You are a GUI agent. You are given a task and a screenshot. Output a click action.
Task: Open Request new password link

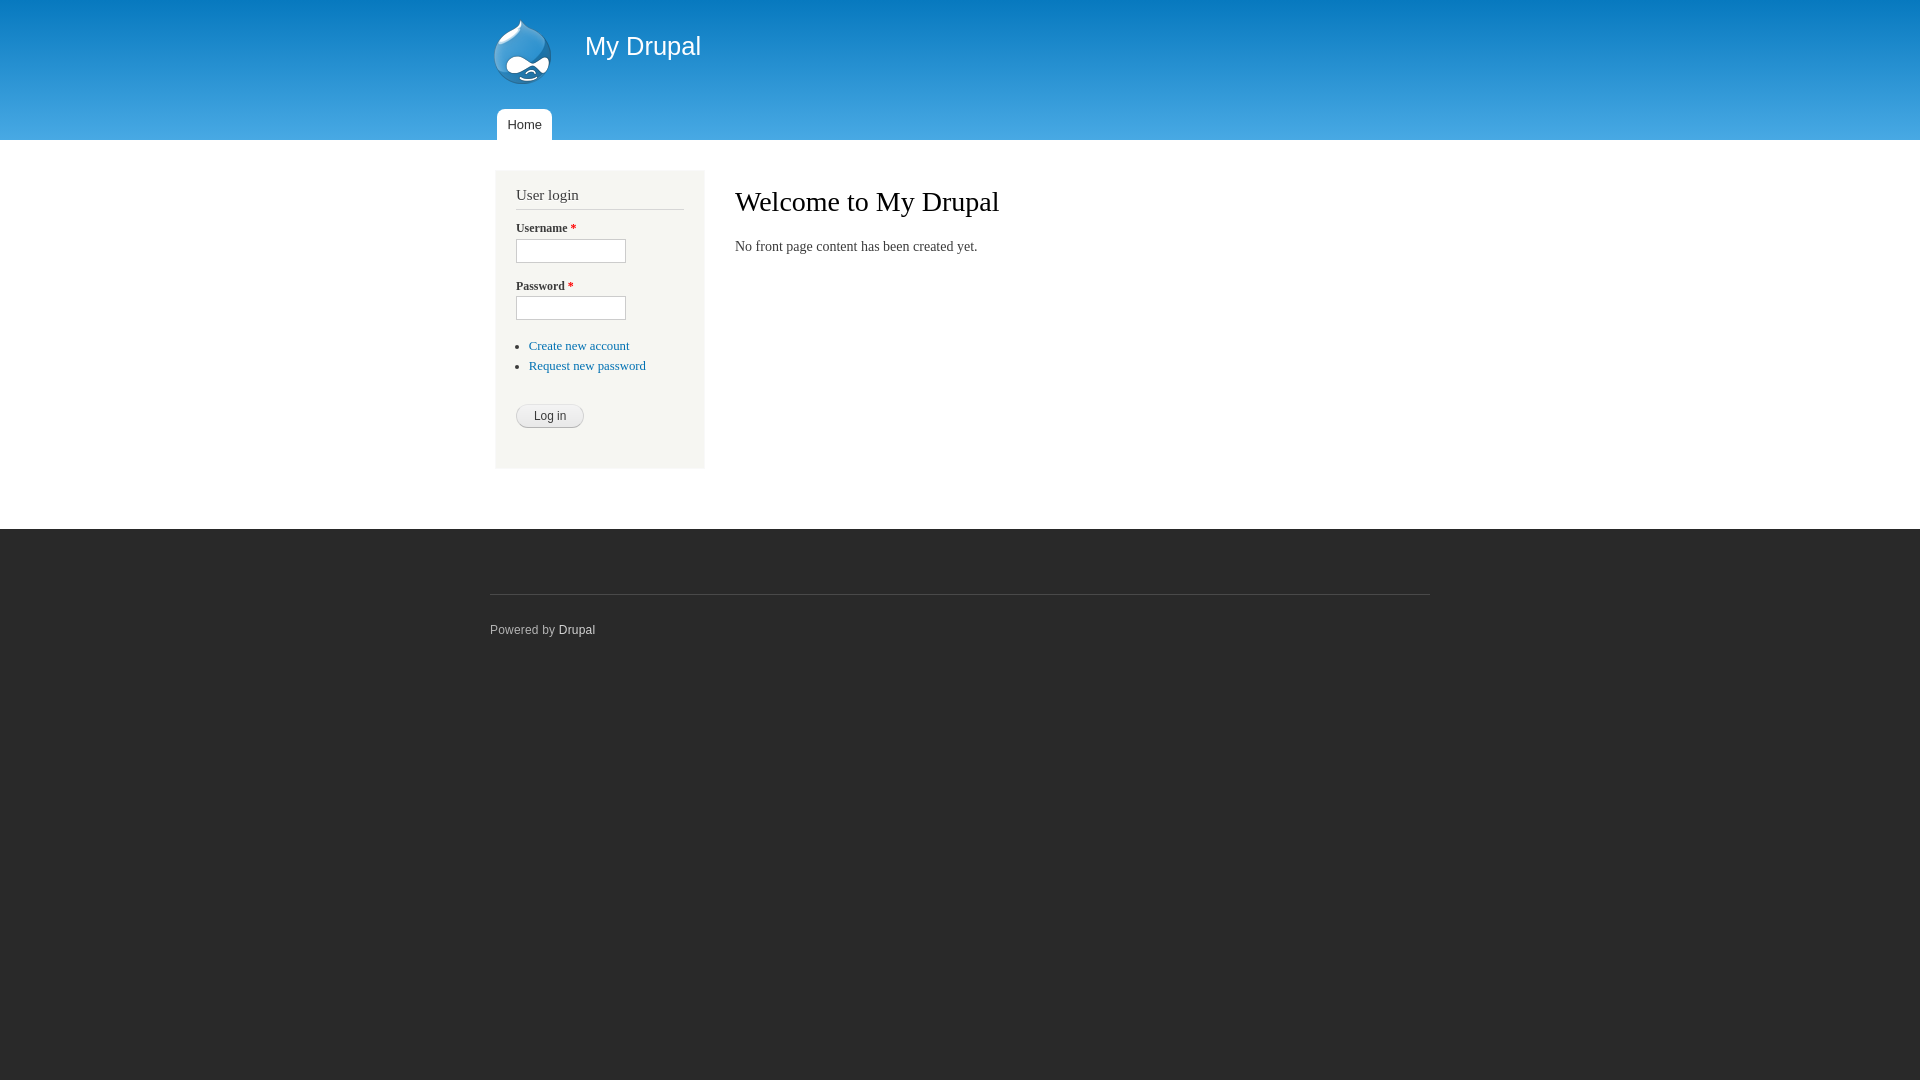pyautogui.click(x=587, y=366)
